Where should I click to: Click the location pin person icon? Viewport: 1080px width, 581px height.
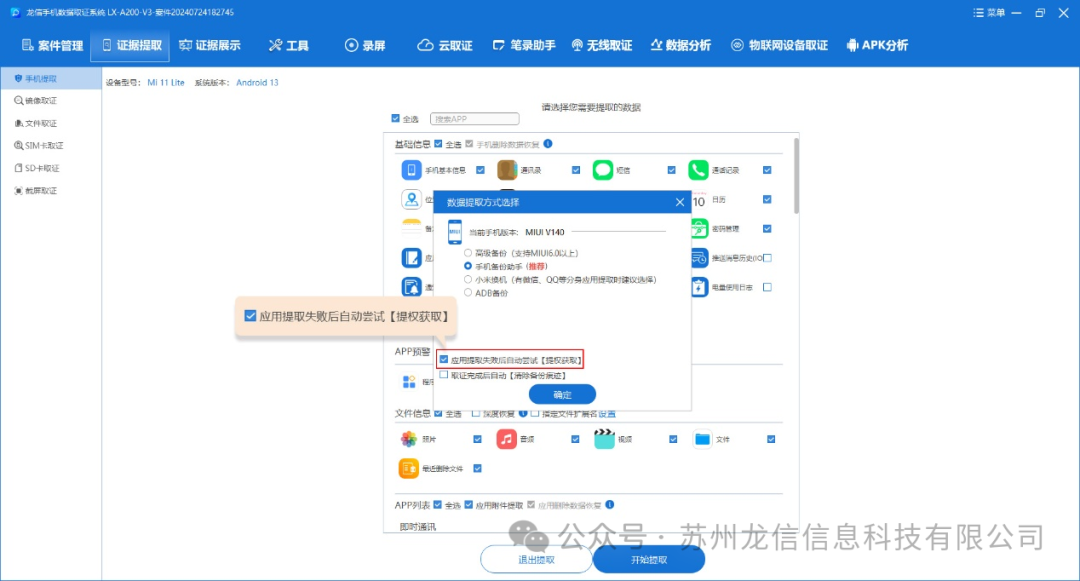click(x=411, y=199)
